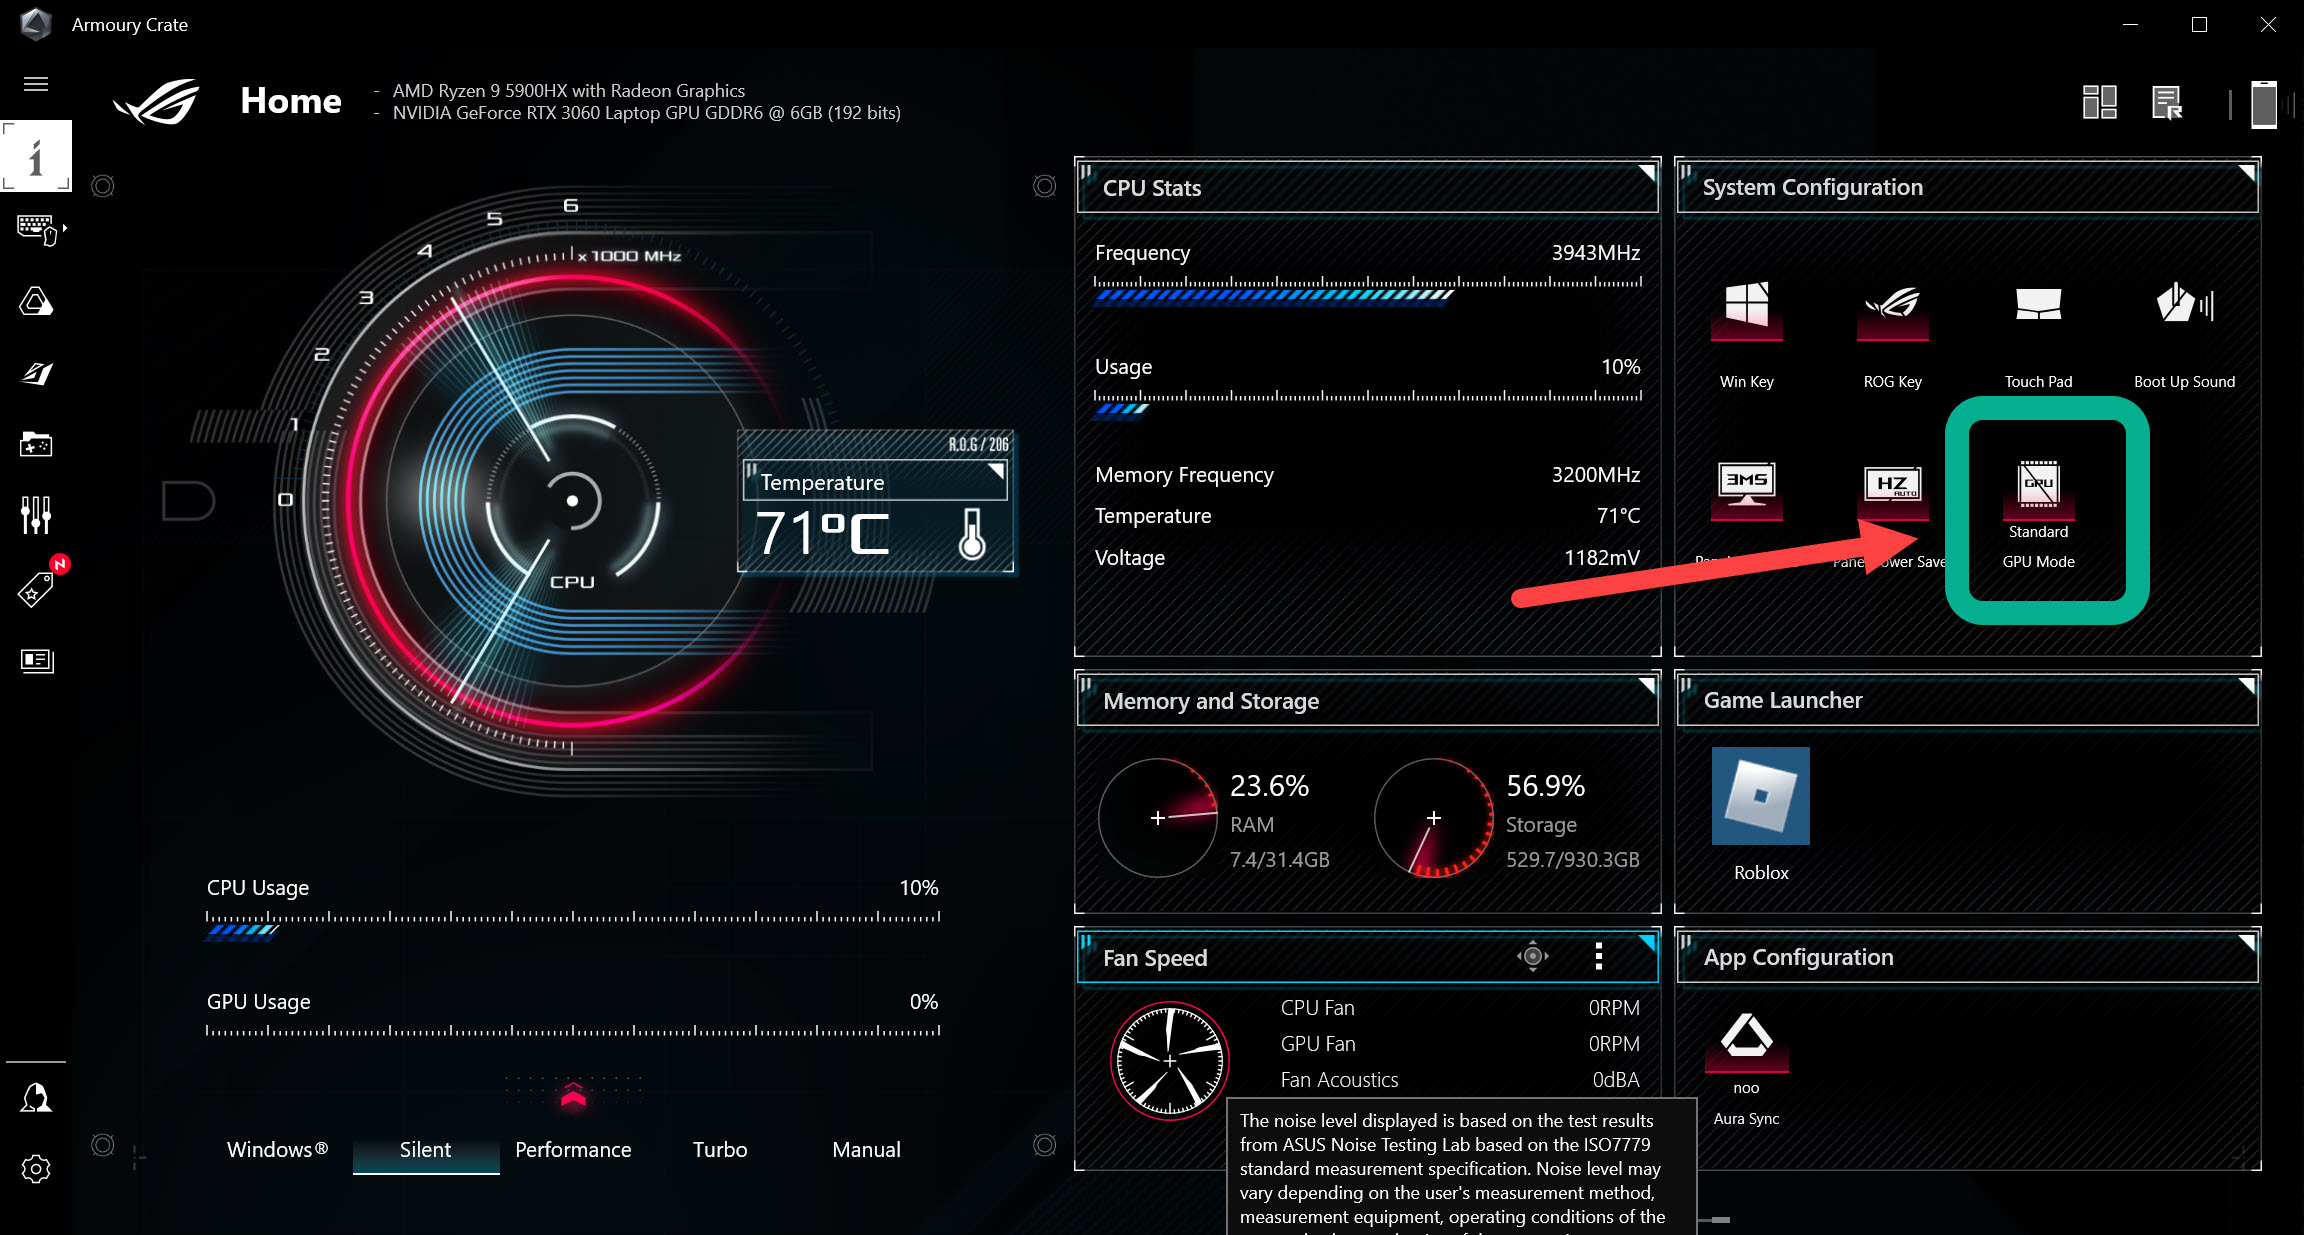Click the central CPU frequency gauge

pos(572,500)
